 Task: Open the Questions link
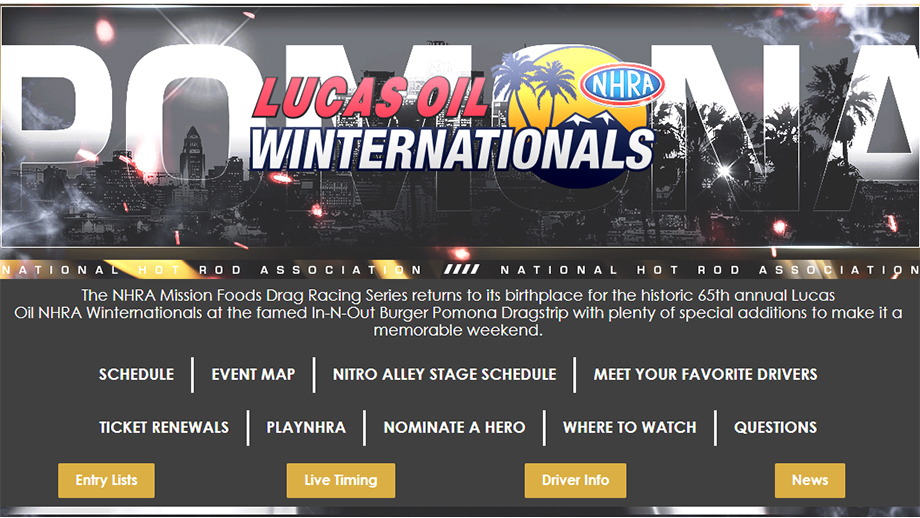pyautogui.click(x=775, y=427)
